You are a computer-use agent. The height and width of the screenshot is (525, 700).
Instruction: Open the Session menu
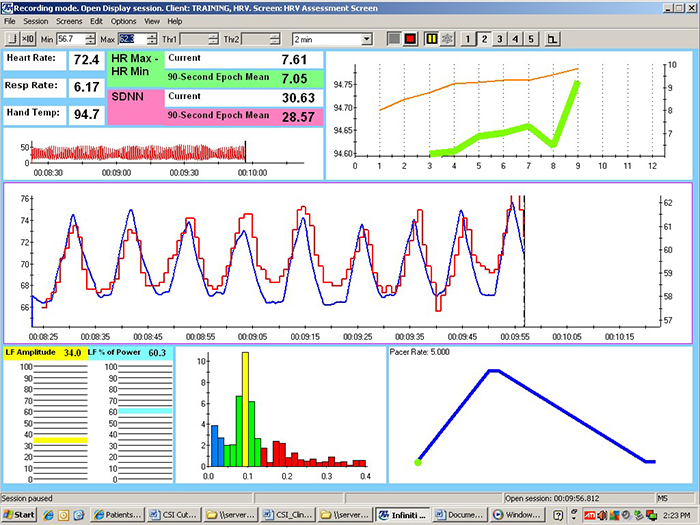[x=35, y=20]
